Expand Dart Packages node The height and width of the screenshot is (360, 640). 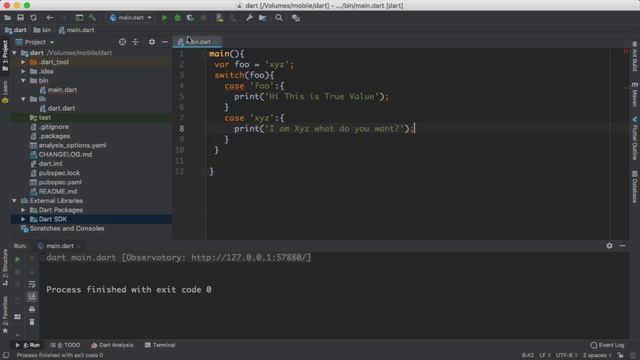23,210
